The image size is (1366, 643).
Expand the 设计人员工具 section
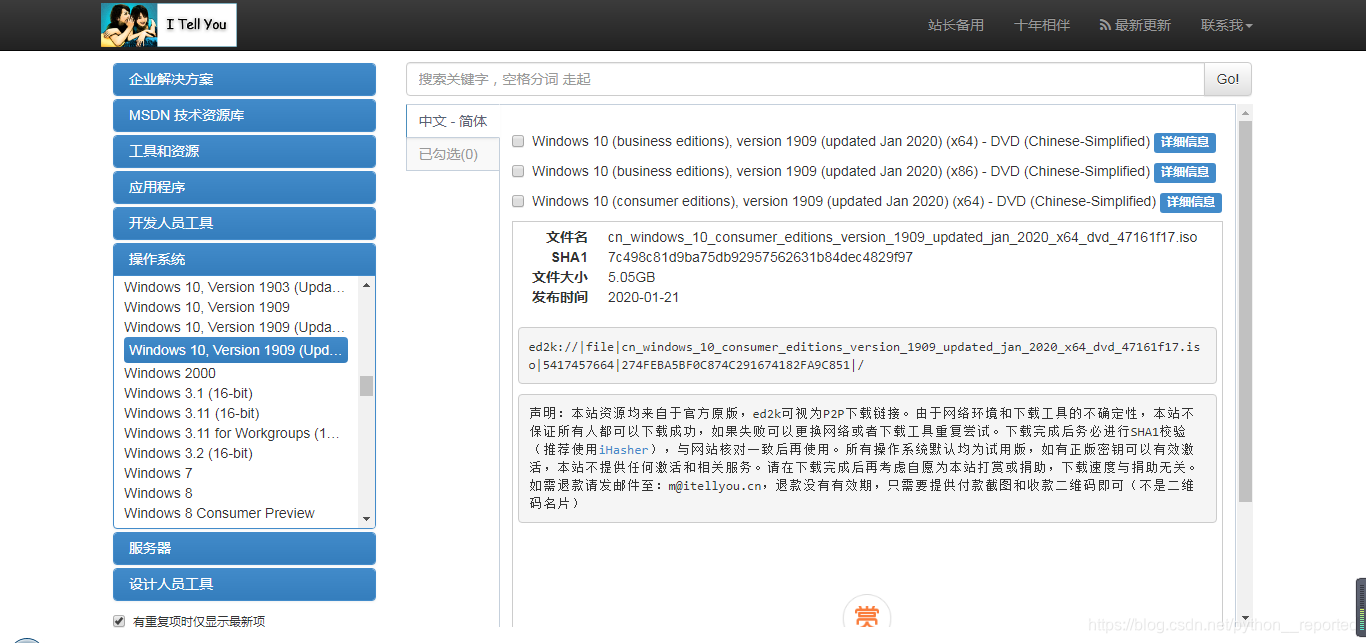244,584
